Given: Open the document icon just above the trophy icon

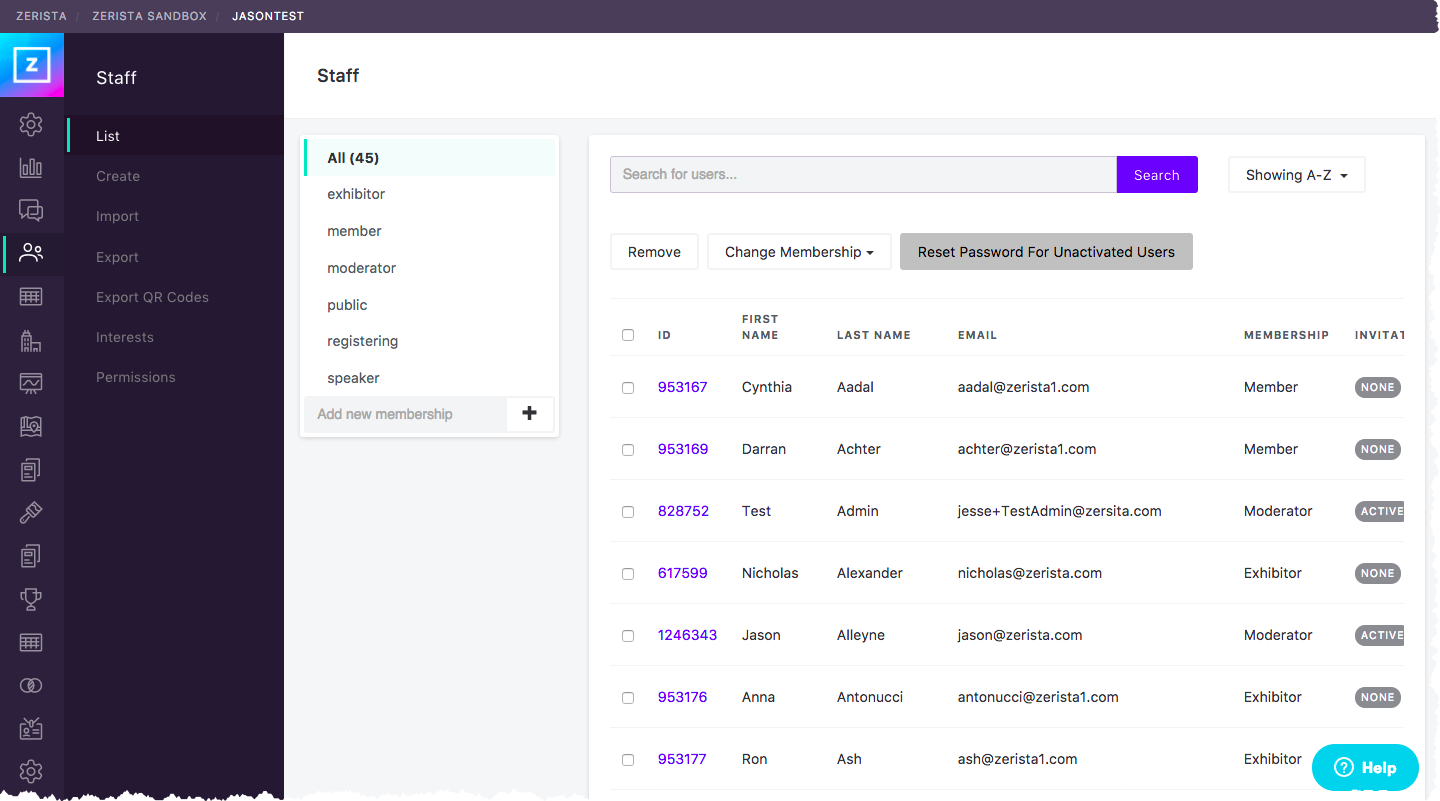Looking at the screenshot, I should pyautogui.click(x=31, y=555).
